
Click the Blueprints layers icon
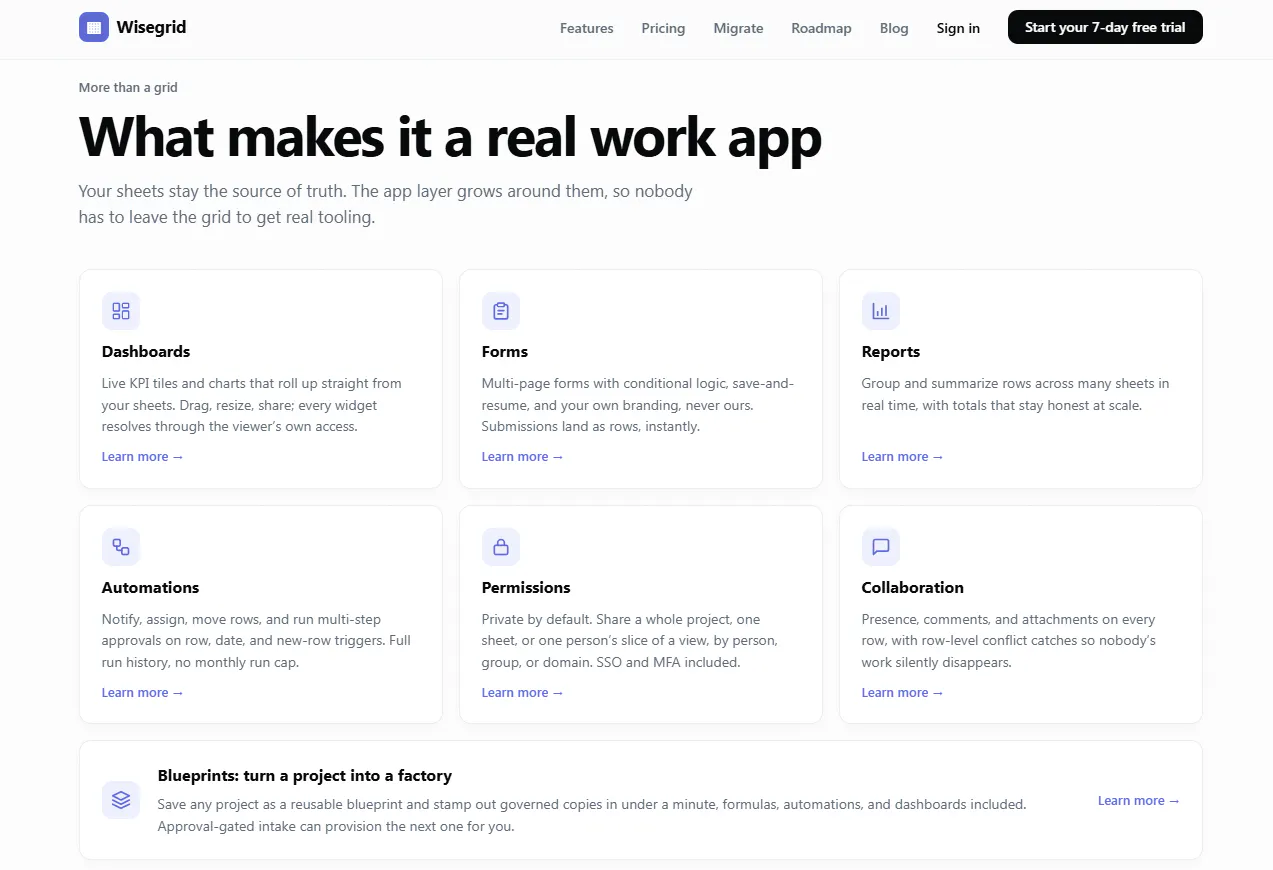click(121, 800)
